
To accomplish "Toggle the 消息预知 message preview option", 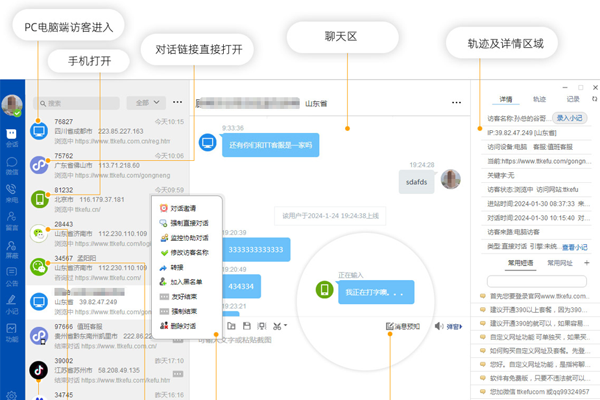I will click(406, 326).
